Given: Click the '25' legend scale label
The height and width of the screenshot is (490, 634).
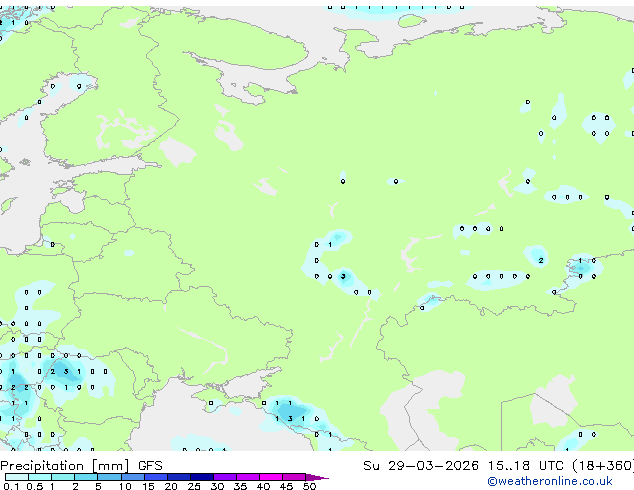Looking at the screenshot, I should [194, 486].
